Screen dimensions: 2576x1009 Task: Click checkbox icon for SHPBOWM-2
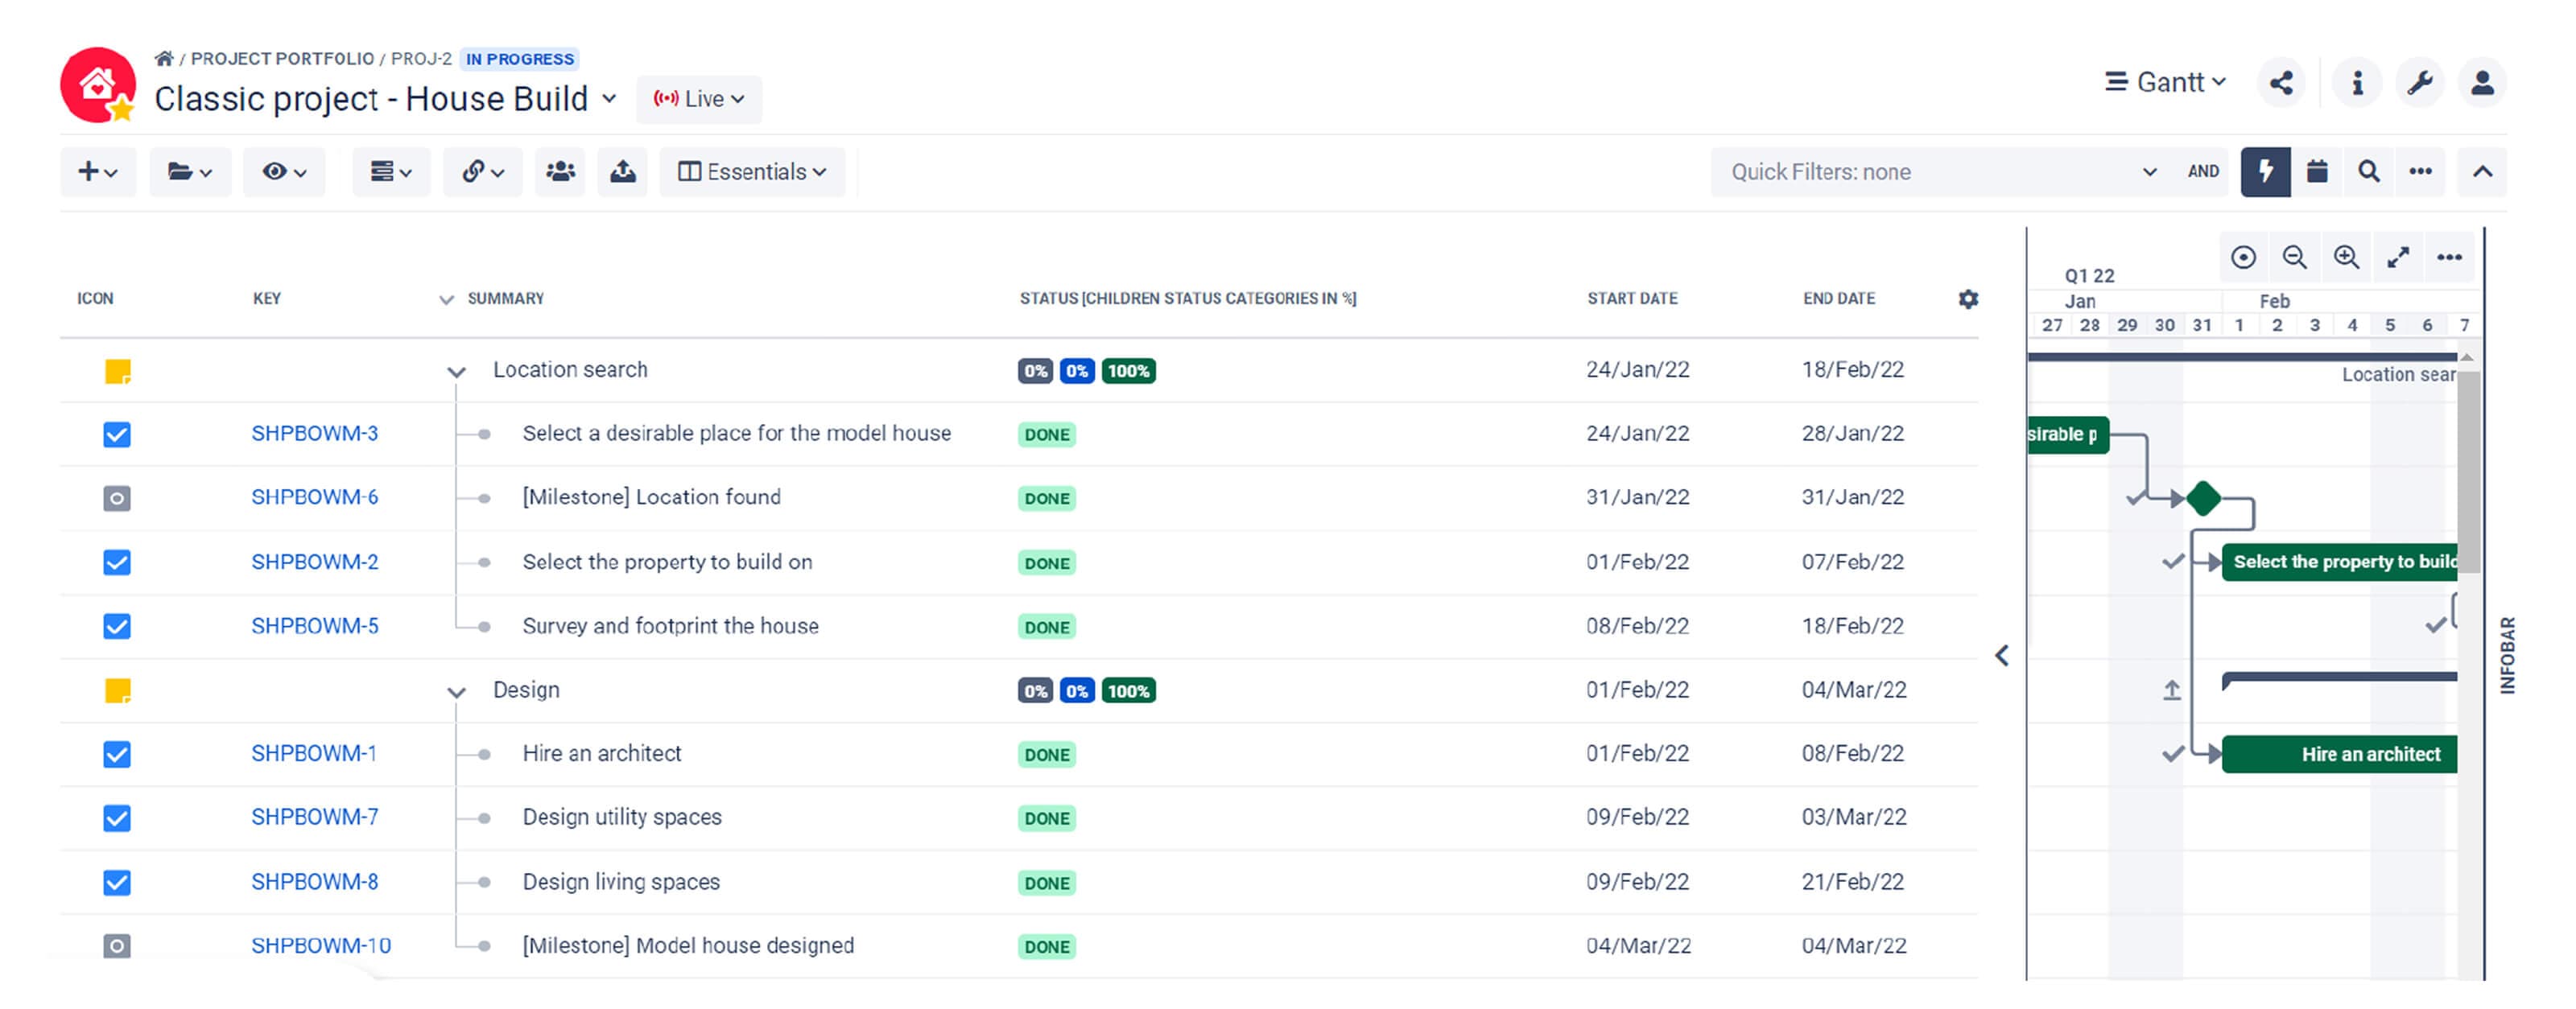coord(117,563)
